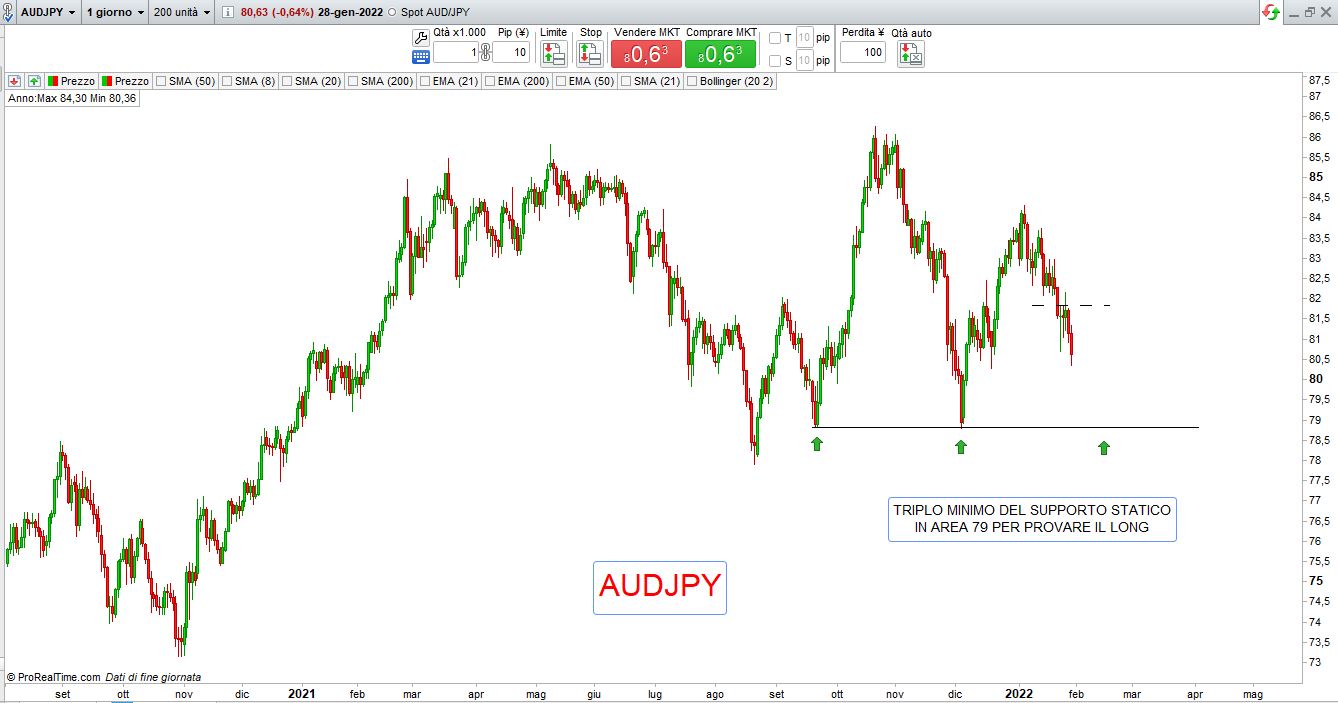Click the blue keyboard icon
The height and width of the screenshot is (703, 1338).
[x=420, y=57]
